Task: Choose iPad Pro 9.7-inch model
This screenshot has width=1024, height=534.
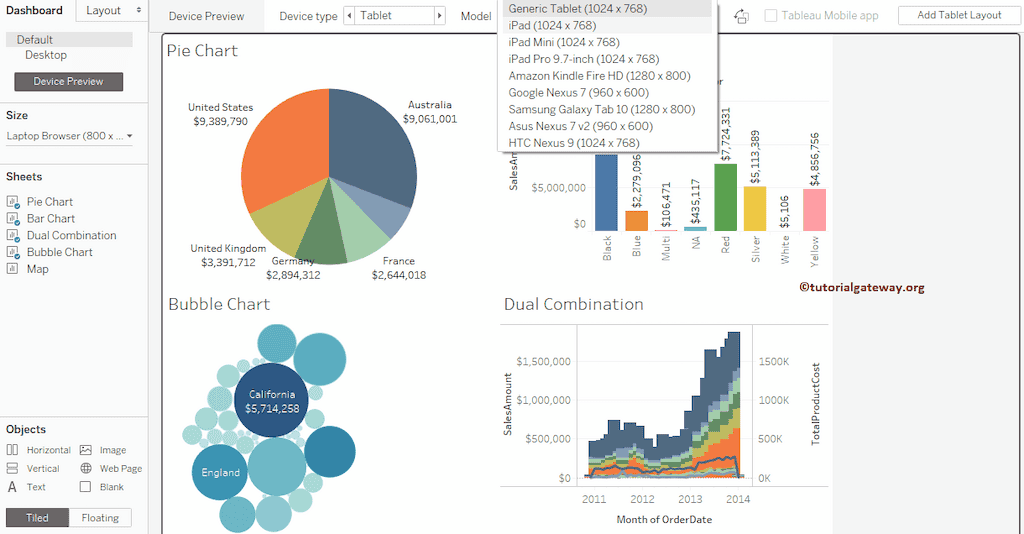Action: pyautogui.click(x=605, y=59)
